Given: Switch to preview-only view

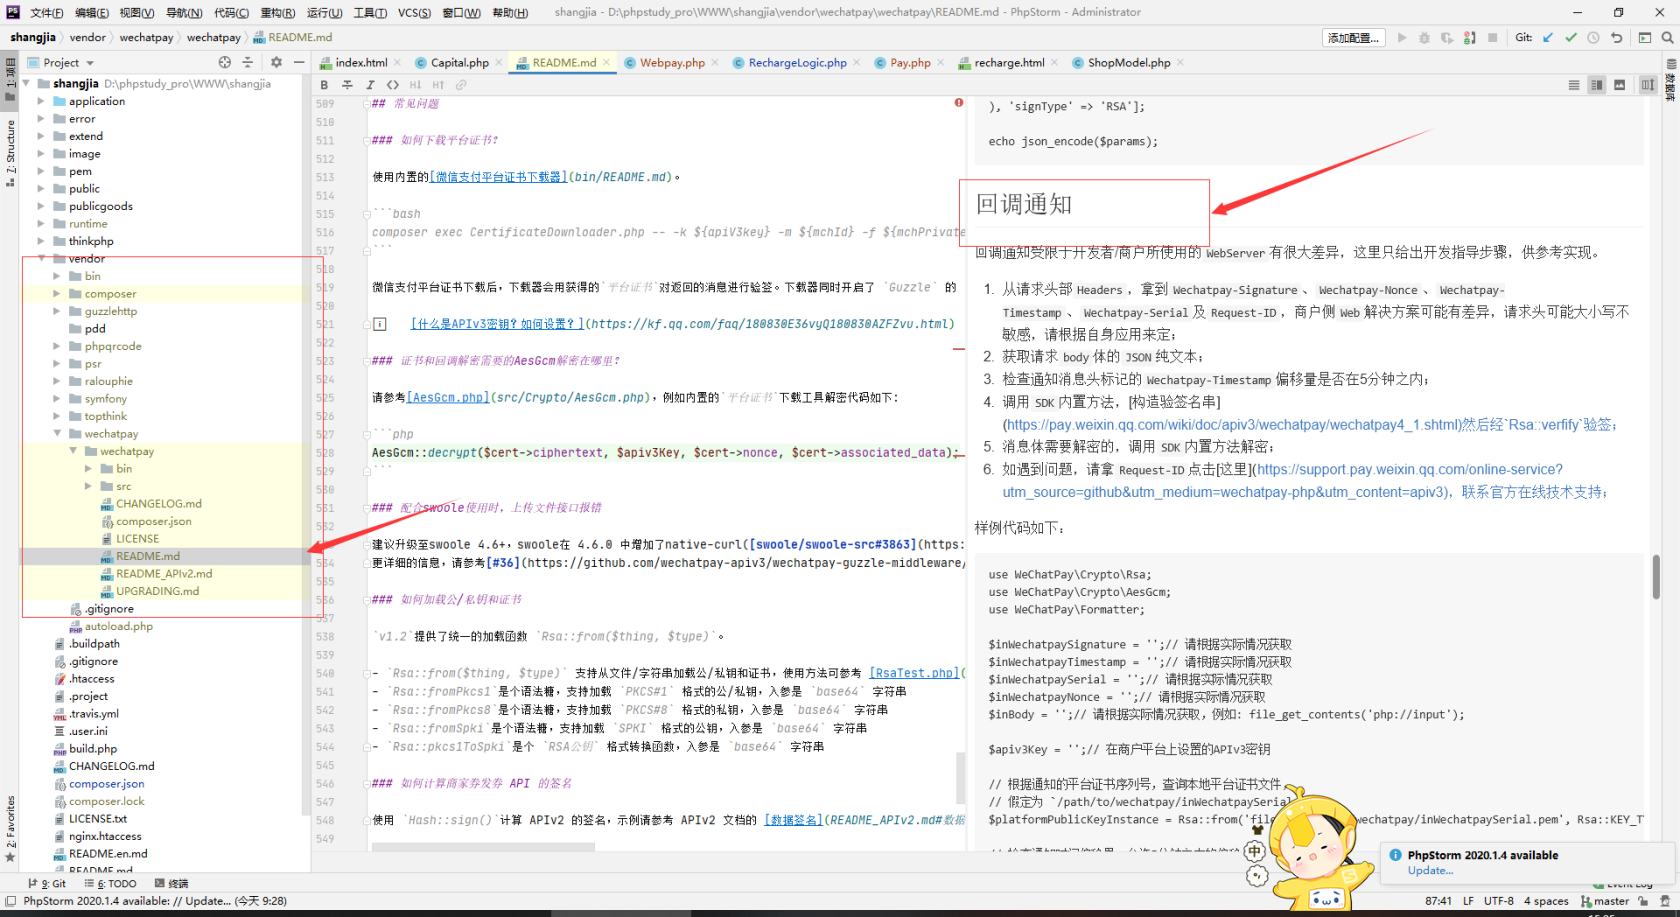Looking at the screenshot, I should [x=1620, y=85].
